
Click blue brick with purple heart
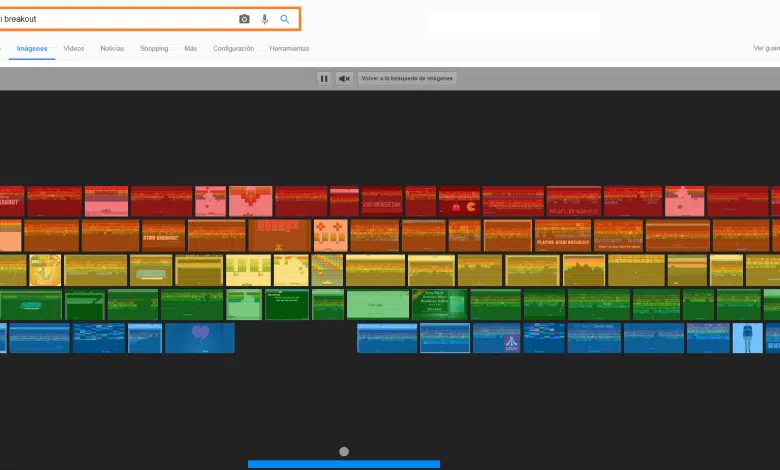point(200,338)
